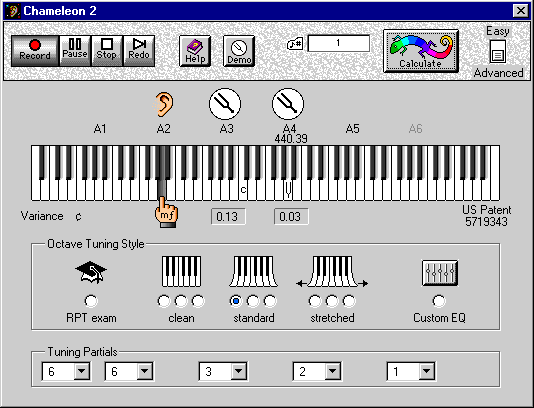Click the Redo button

(139, 51)
